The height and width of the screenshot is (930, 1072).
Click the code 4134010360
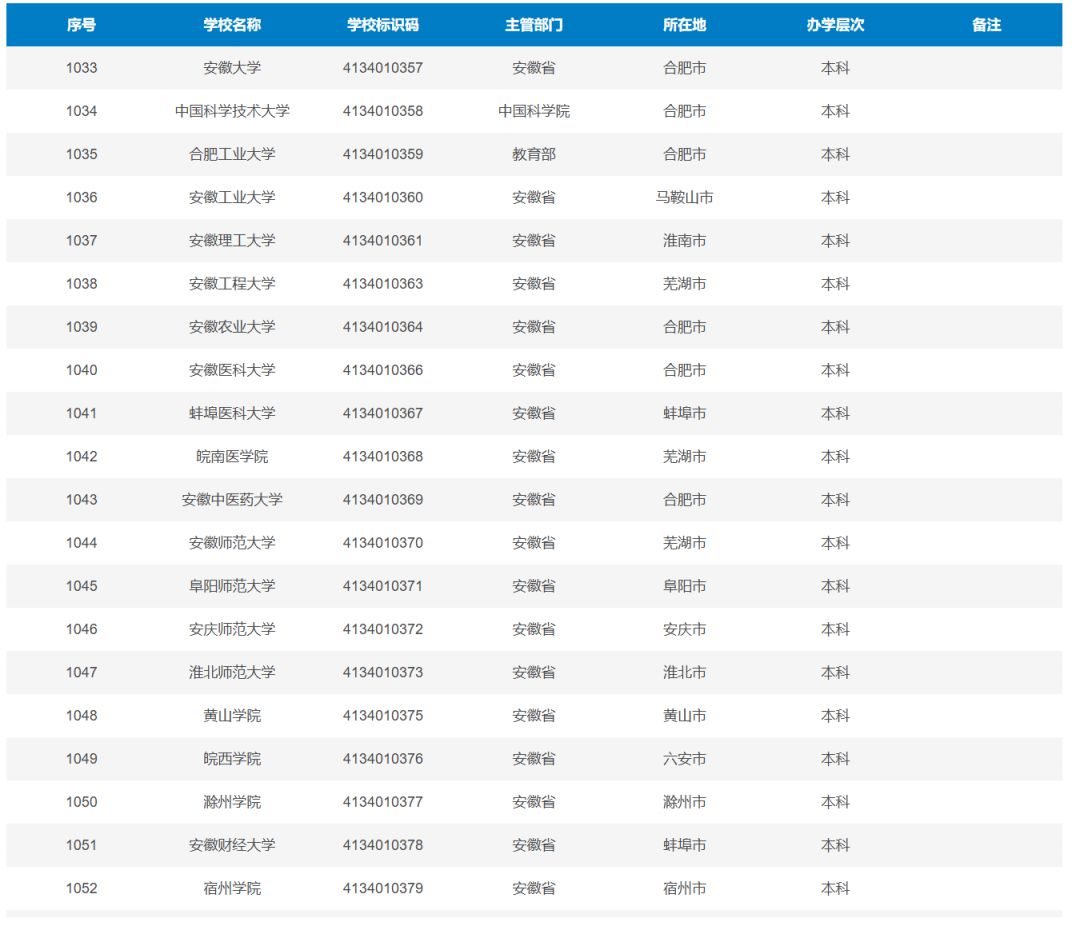point(382,197)
